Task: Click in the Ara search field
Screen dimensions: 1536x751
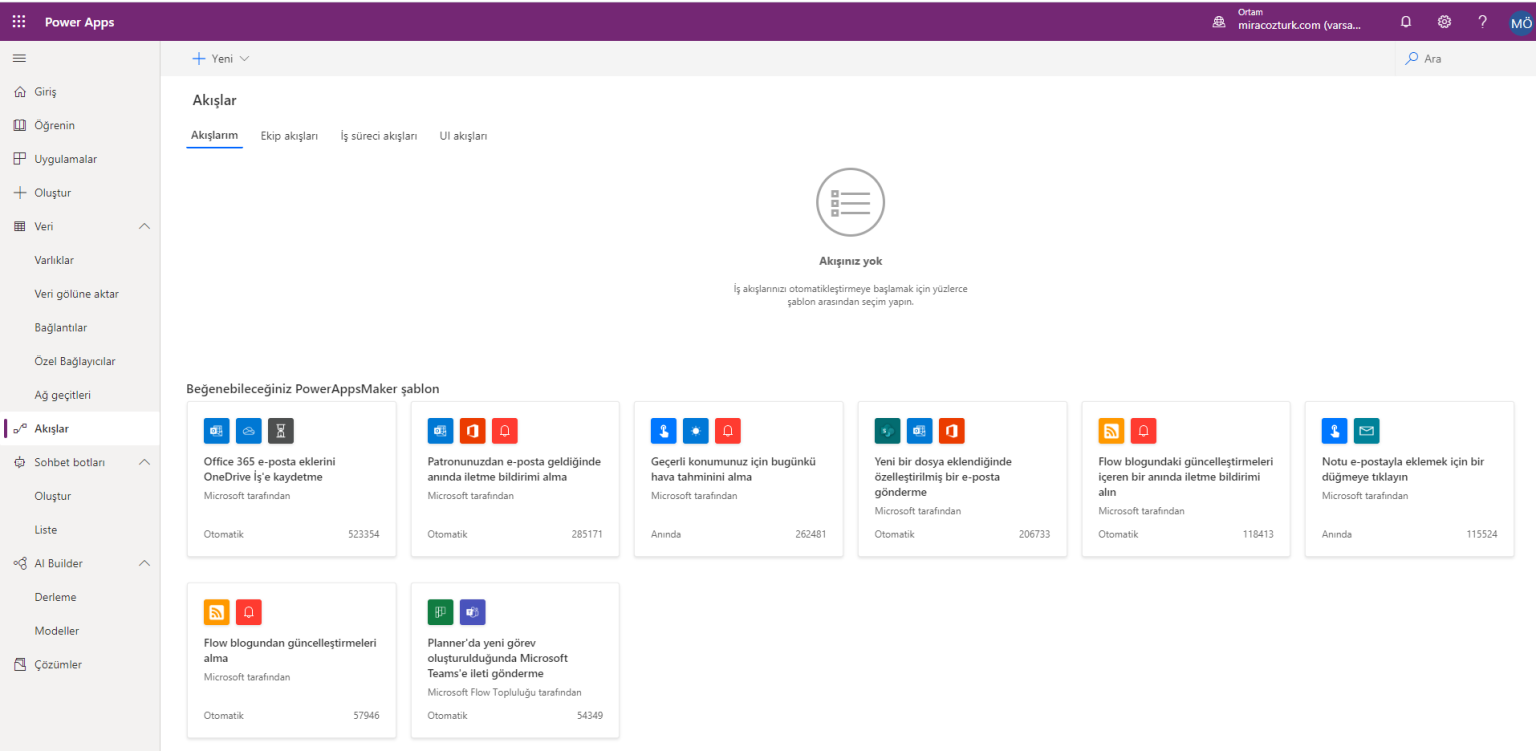Action: tap(1465, 59)
